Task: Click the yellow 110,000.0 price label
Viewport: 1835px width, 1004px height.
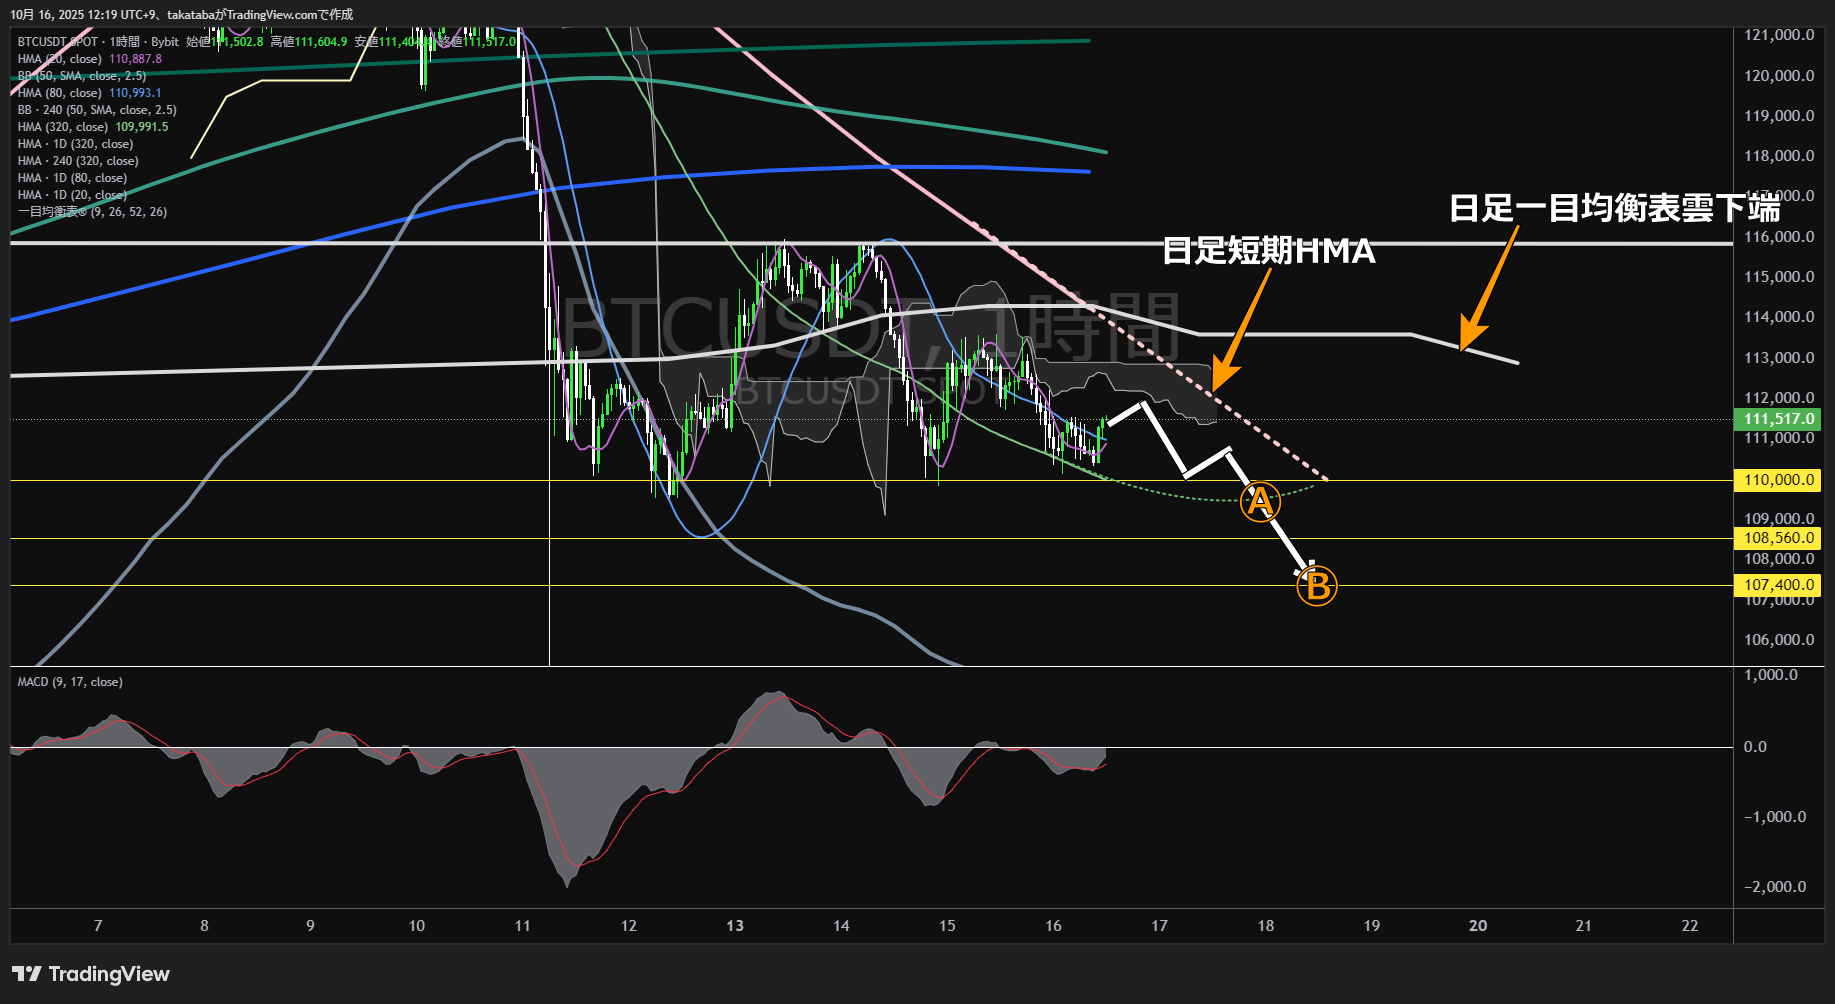Action: [1778, 480]
